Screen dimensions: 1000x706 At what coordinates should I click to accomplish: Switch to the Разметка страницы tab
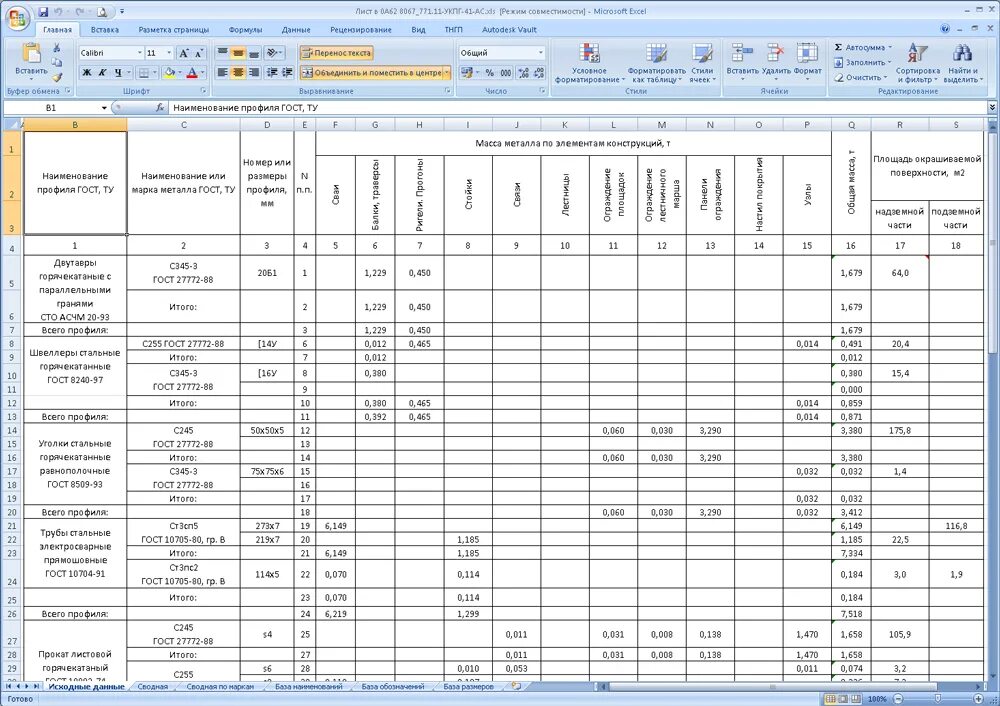[x=173, y=29]
